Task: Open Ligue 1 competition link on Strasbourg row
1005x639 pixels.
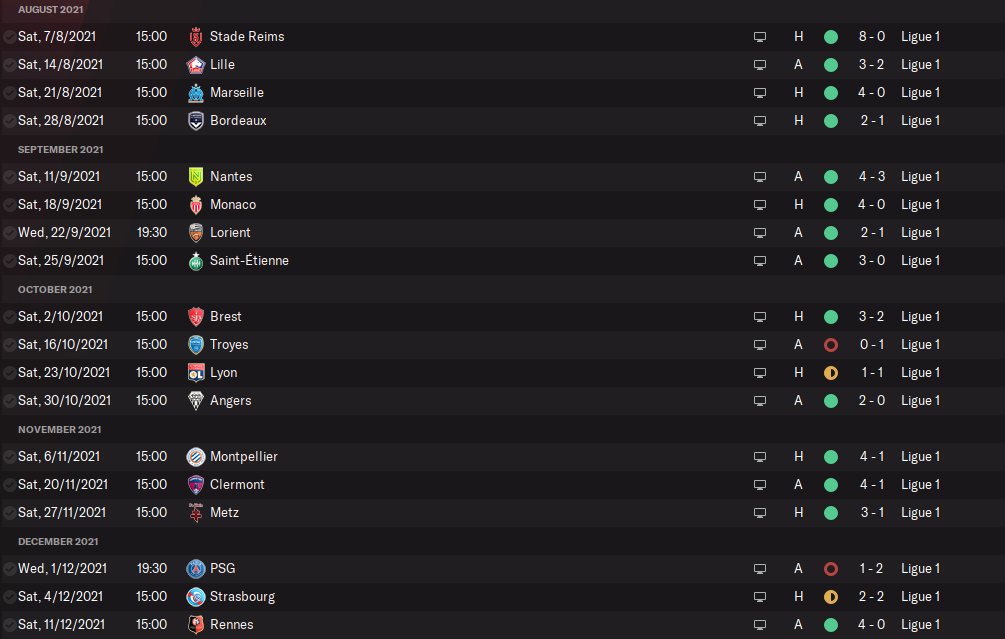Action: [x=920, y=597]
